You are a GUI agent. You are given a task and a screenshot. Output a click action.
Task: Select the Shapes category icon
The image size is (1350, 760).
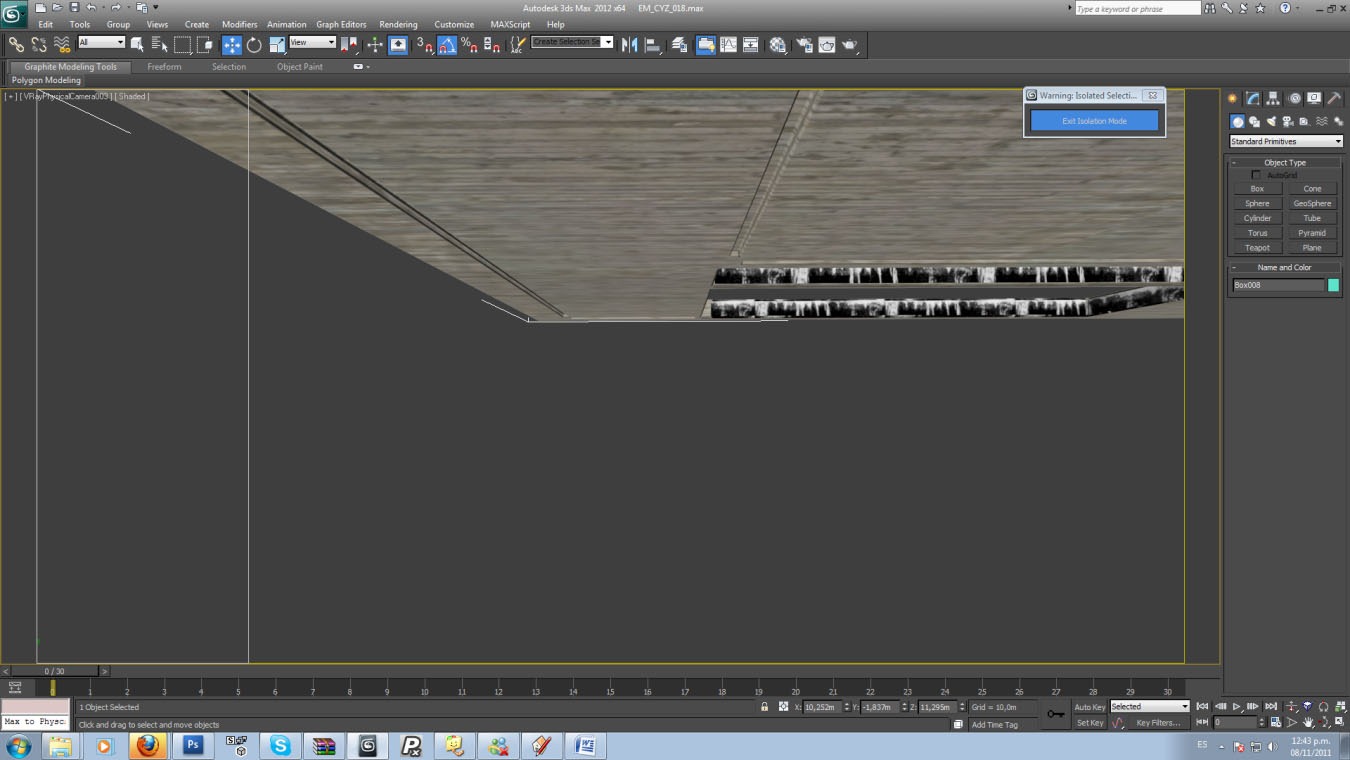pyautogui.click(x=1254, y=121)
